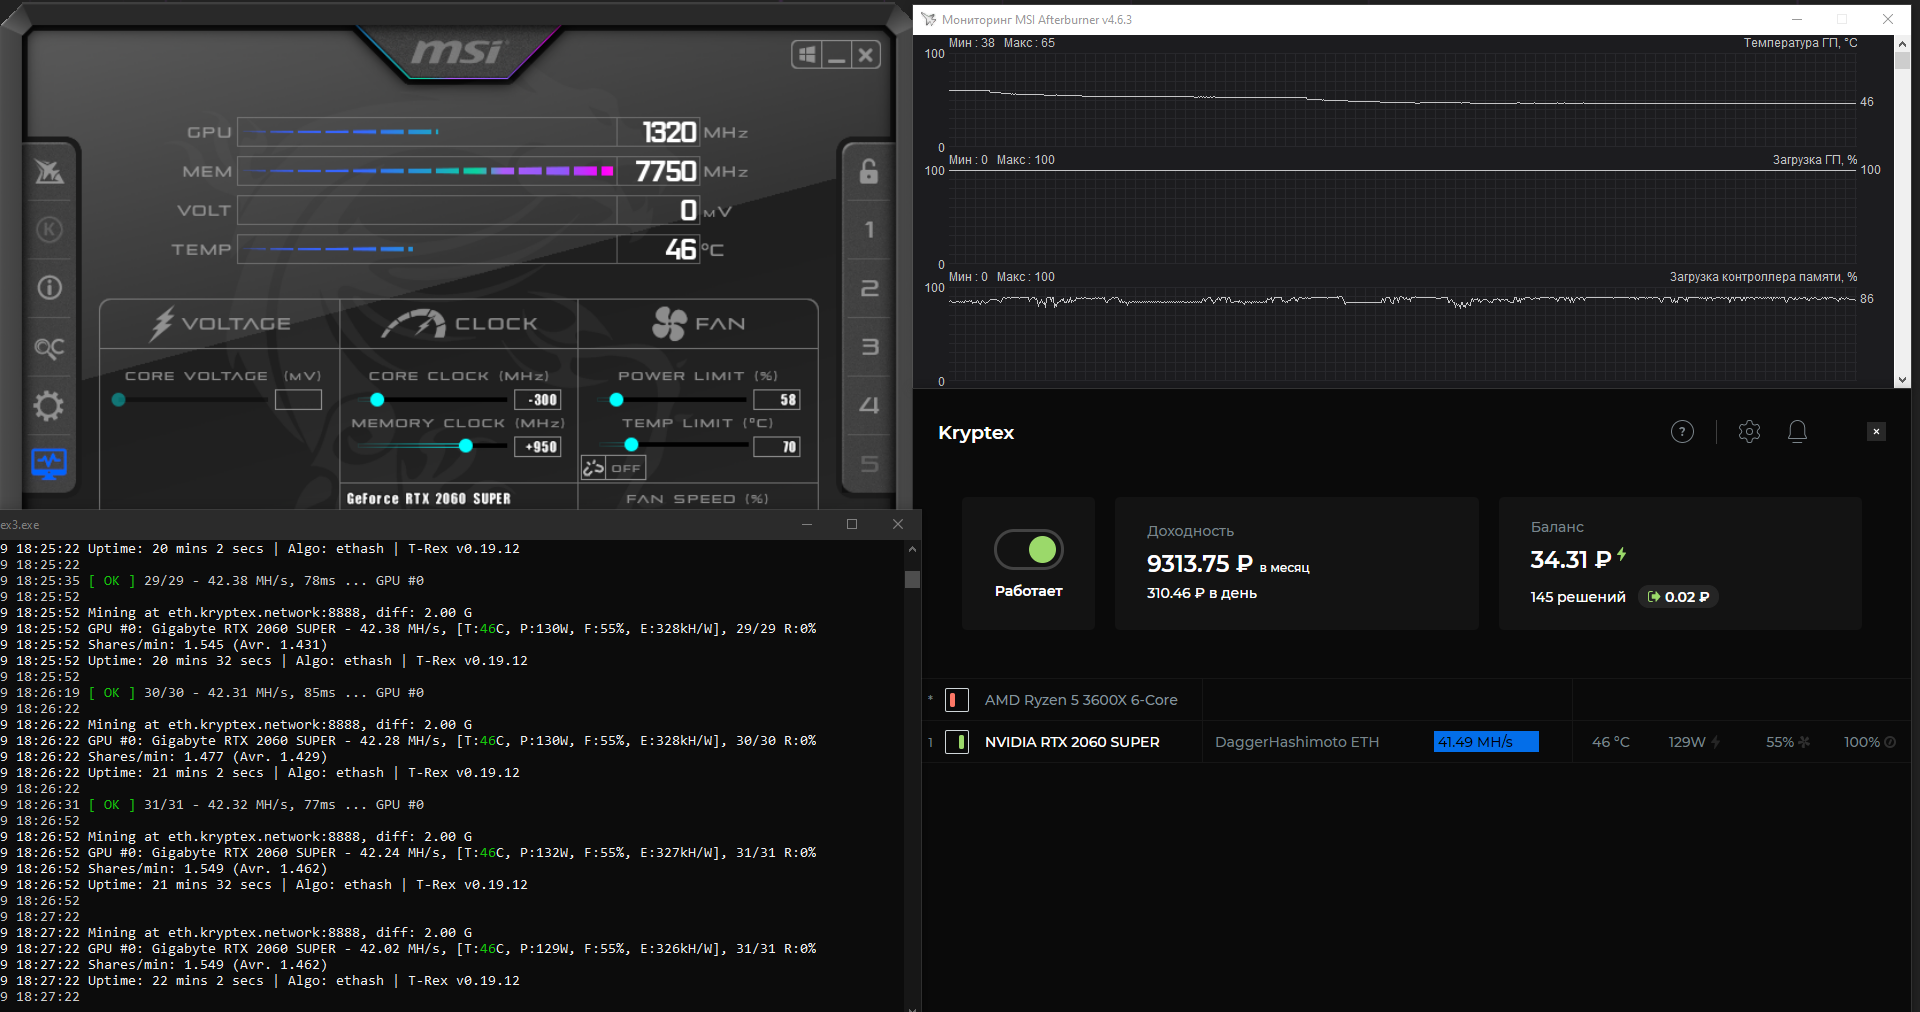Select profile slot 4 in Afterburner
Image resolution: width=1920 pixels, height=1012 pixels.
pyautogui.click(x=869, y=405)
